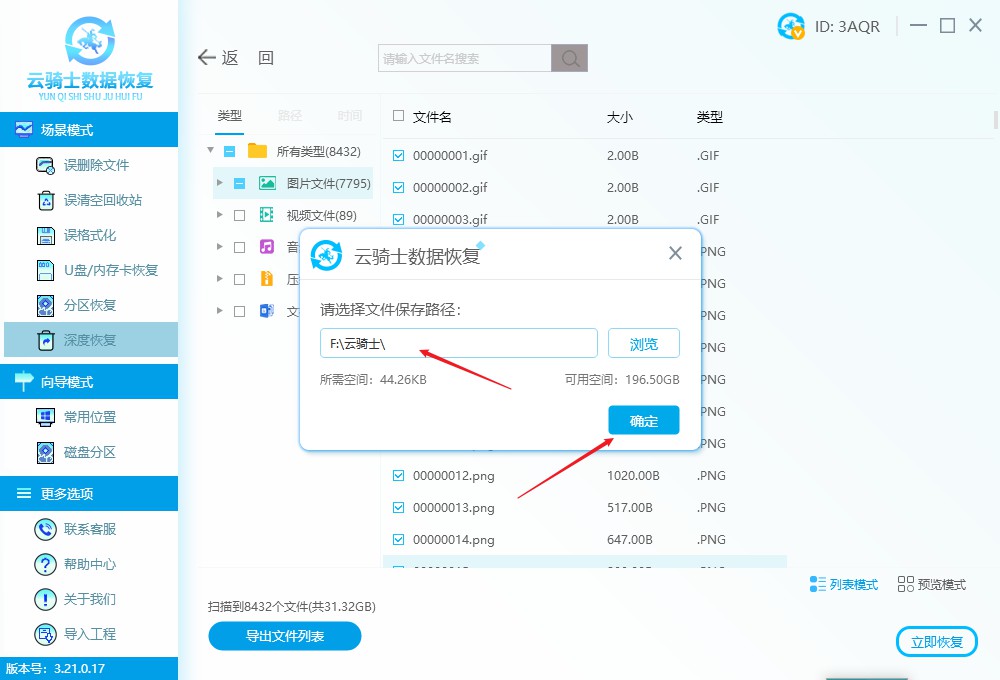Screen dimensions: 1000x680
Task: Click the 联系客服 phone icon
Action: [45, 529]
